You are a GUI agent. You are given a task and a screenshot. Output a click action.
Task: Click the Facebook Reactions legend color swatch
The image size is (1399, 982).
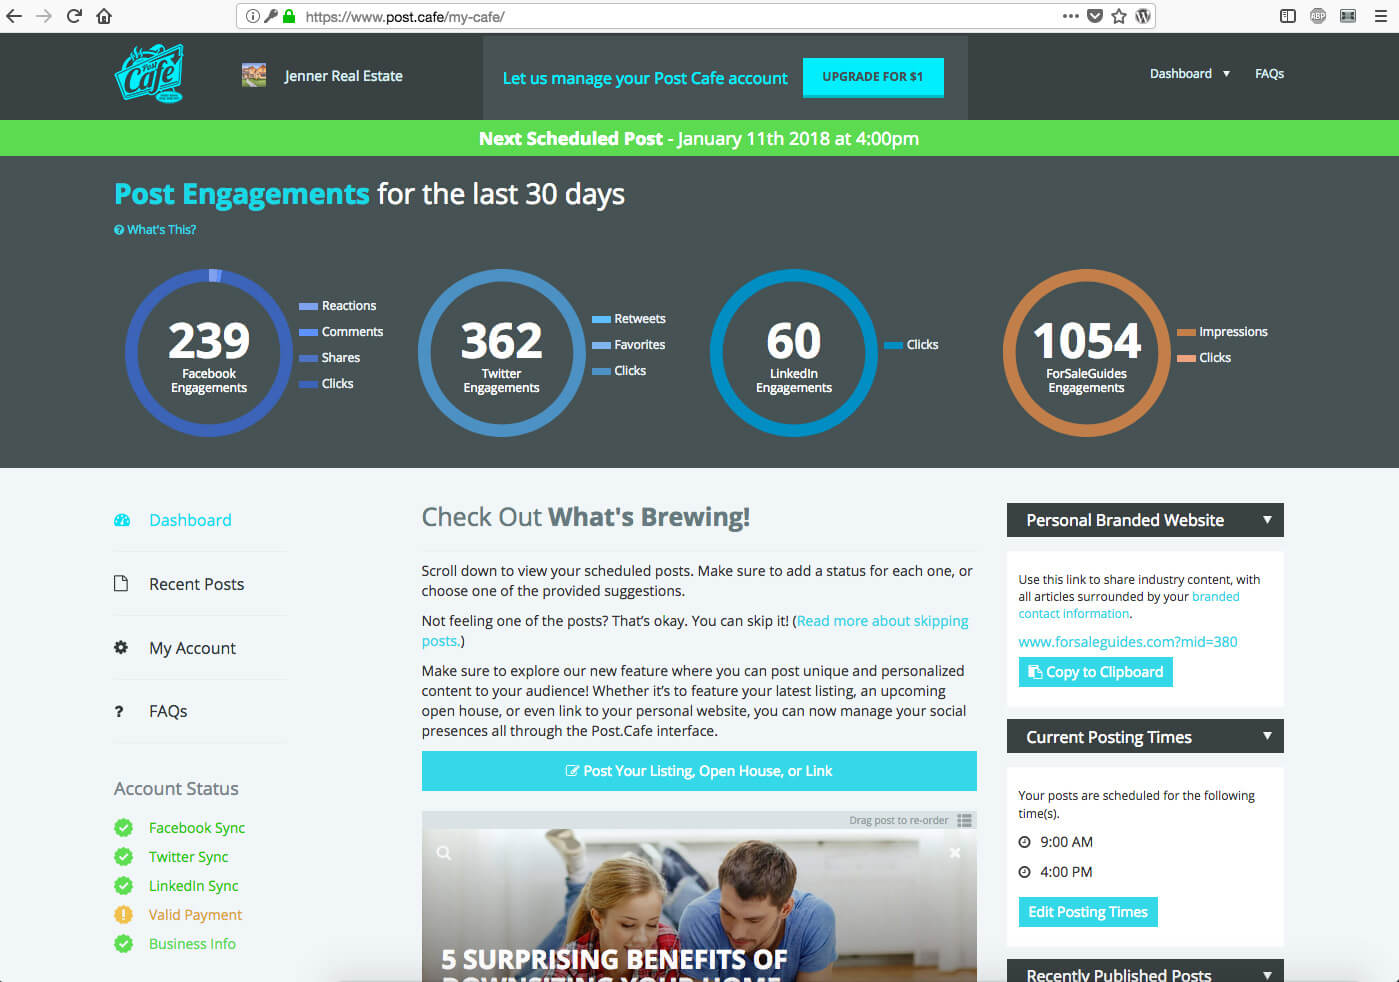(308, 306)
